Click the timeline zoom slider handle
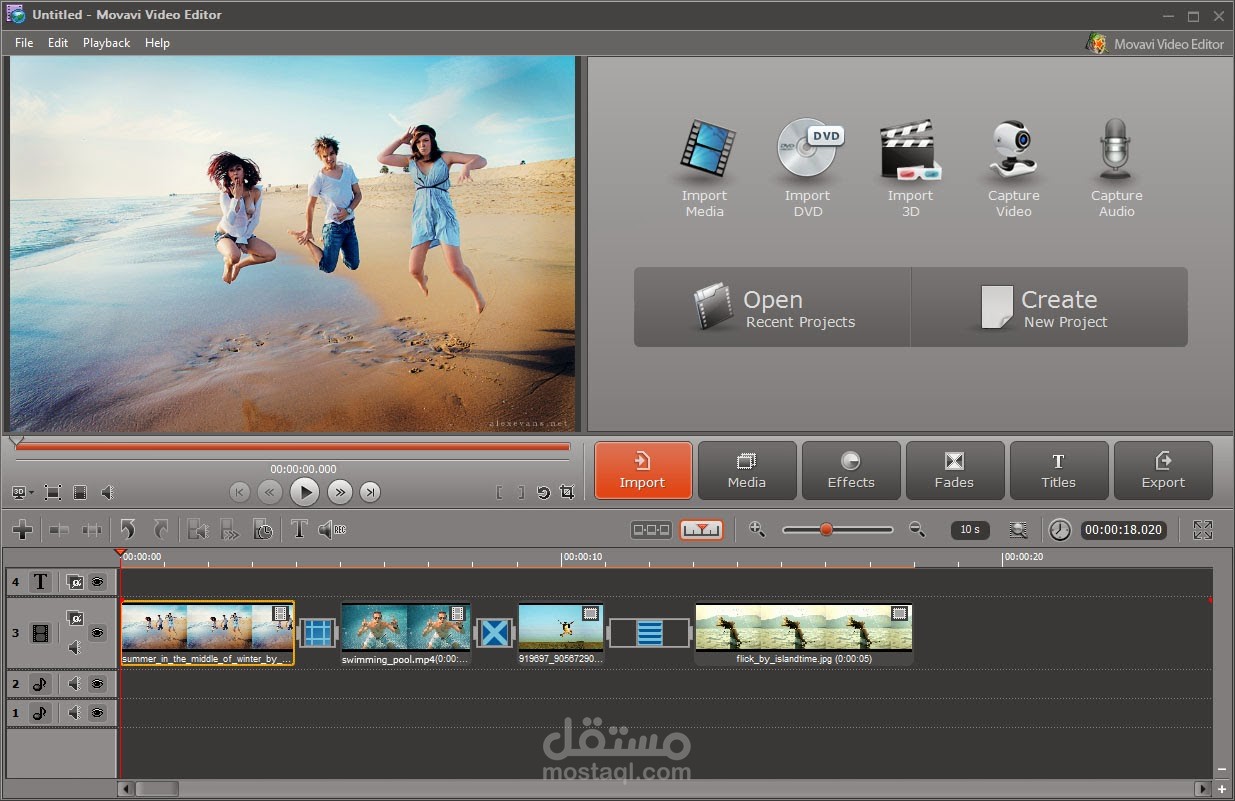Viewport: 1235px width, 801px height. [x=826, y=530]
